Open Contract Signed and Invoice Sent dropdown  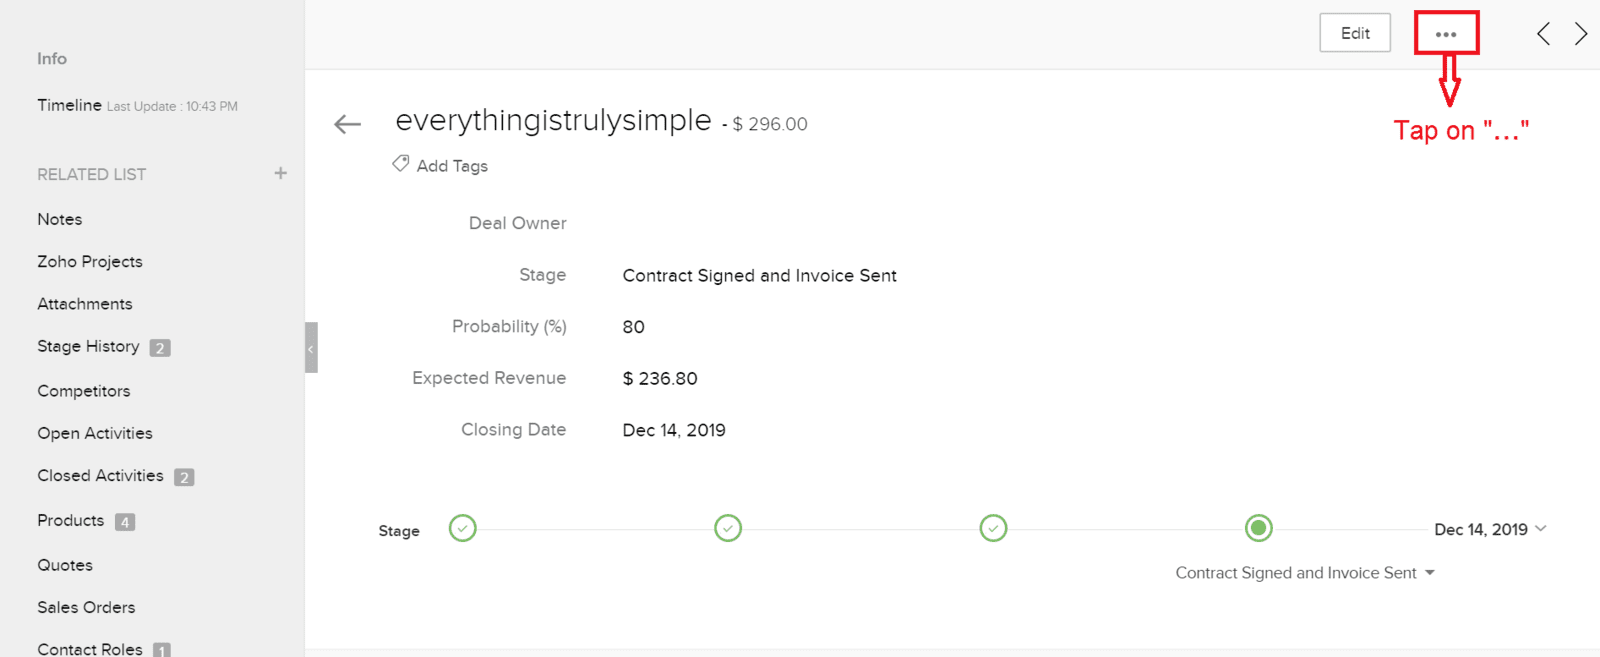point(1305,573)
